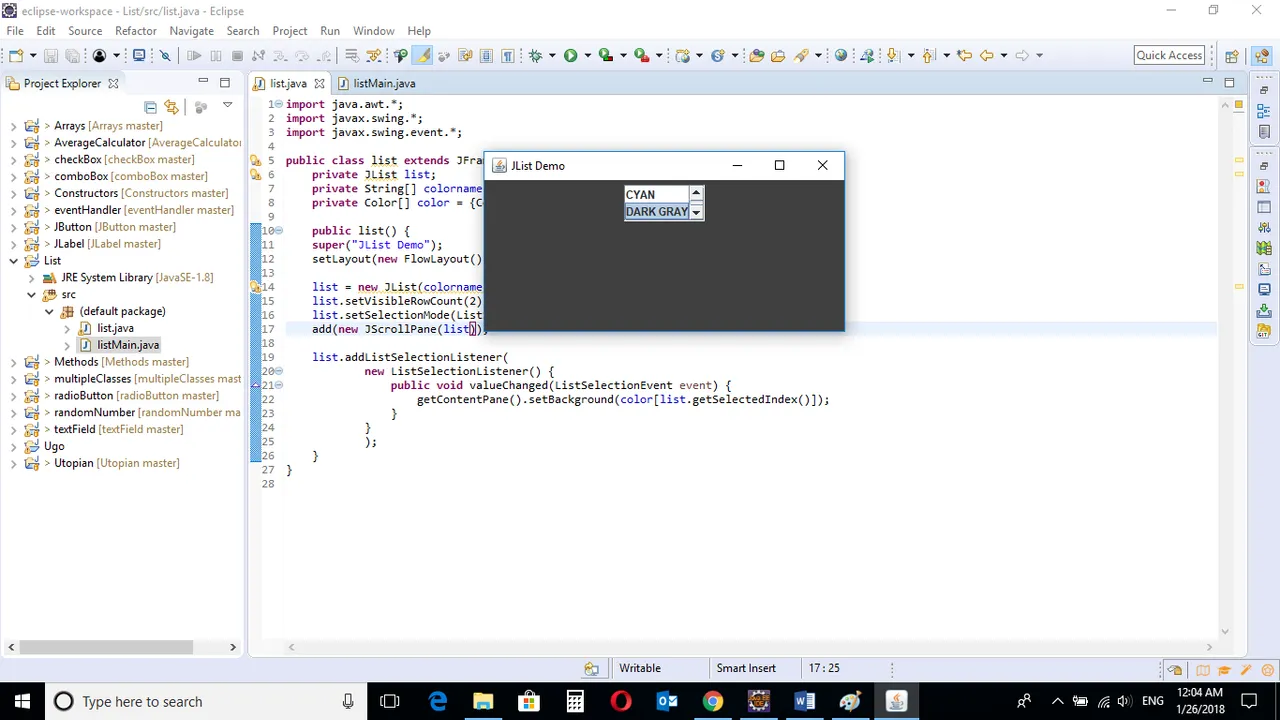Collapse All in Project Explorer
Viewport: 1280px width, 720px height.
(150, 106)
